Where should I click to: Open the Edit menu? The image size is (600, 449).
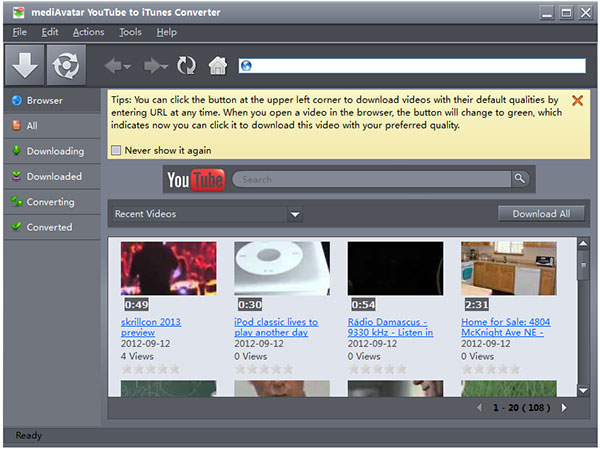50,32
